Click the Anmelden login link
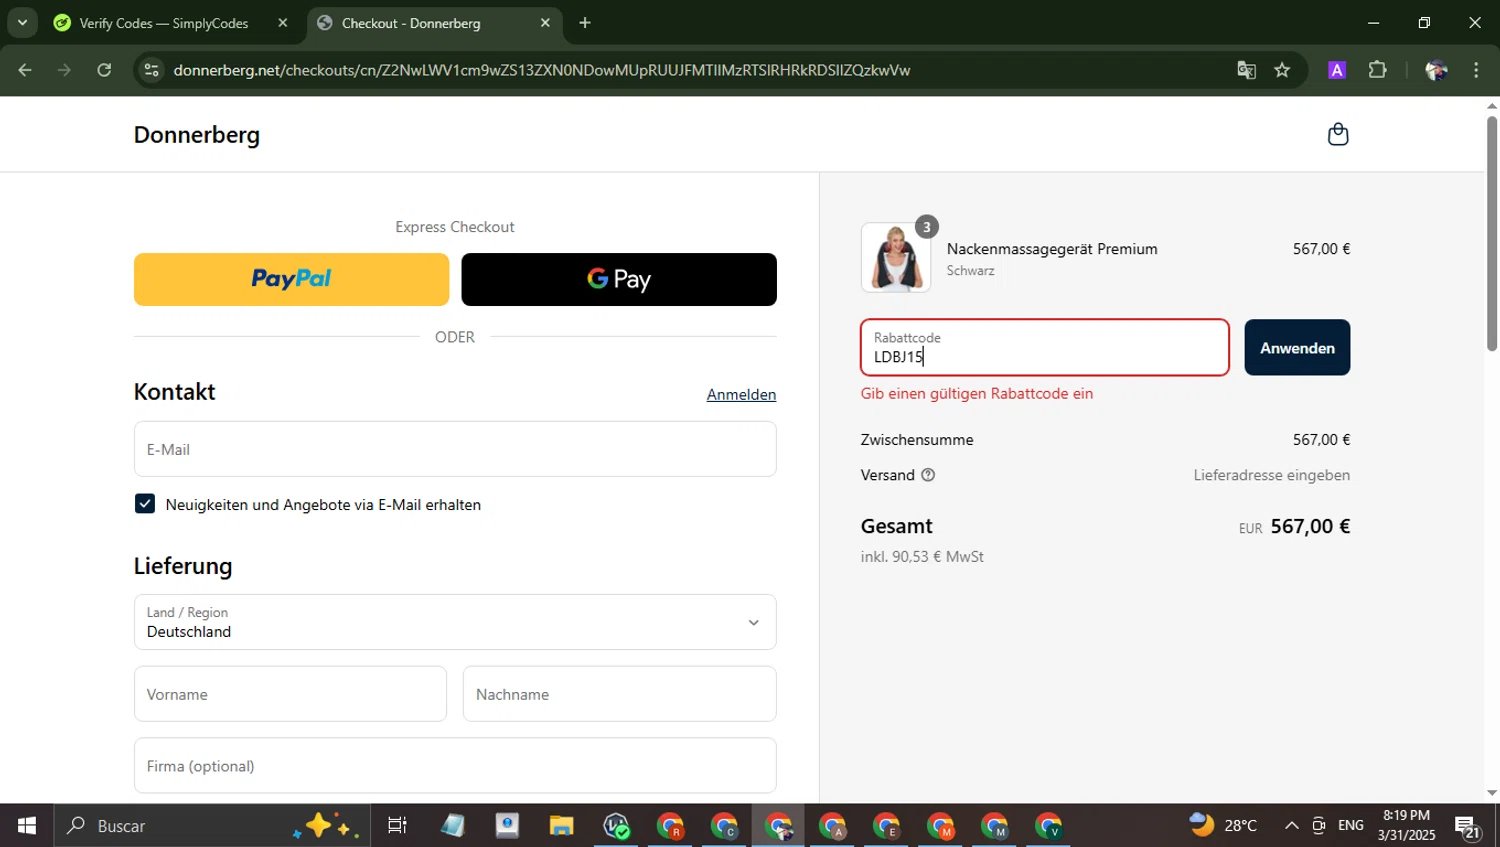 (x=741, y=394)
